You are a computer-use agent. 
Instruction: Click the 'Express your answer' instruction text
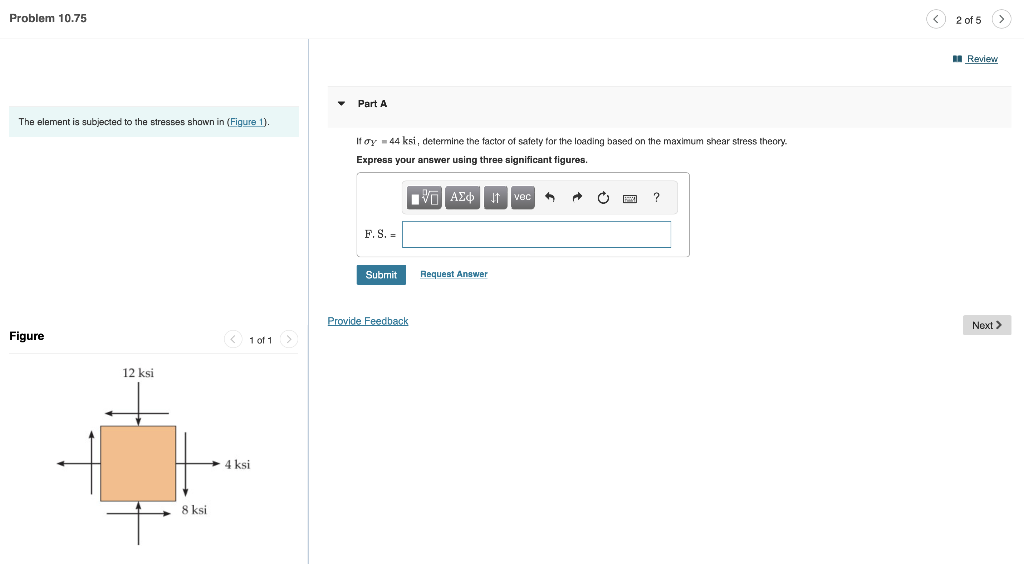(x=472, y=160)
